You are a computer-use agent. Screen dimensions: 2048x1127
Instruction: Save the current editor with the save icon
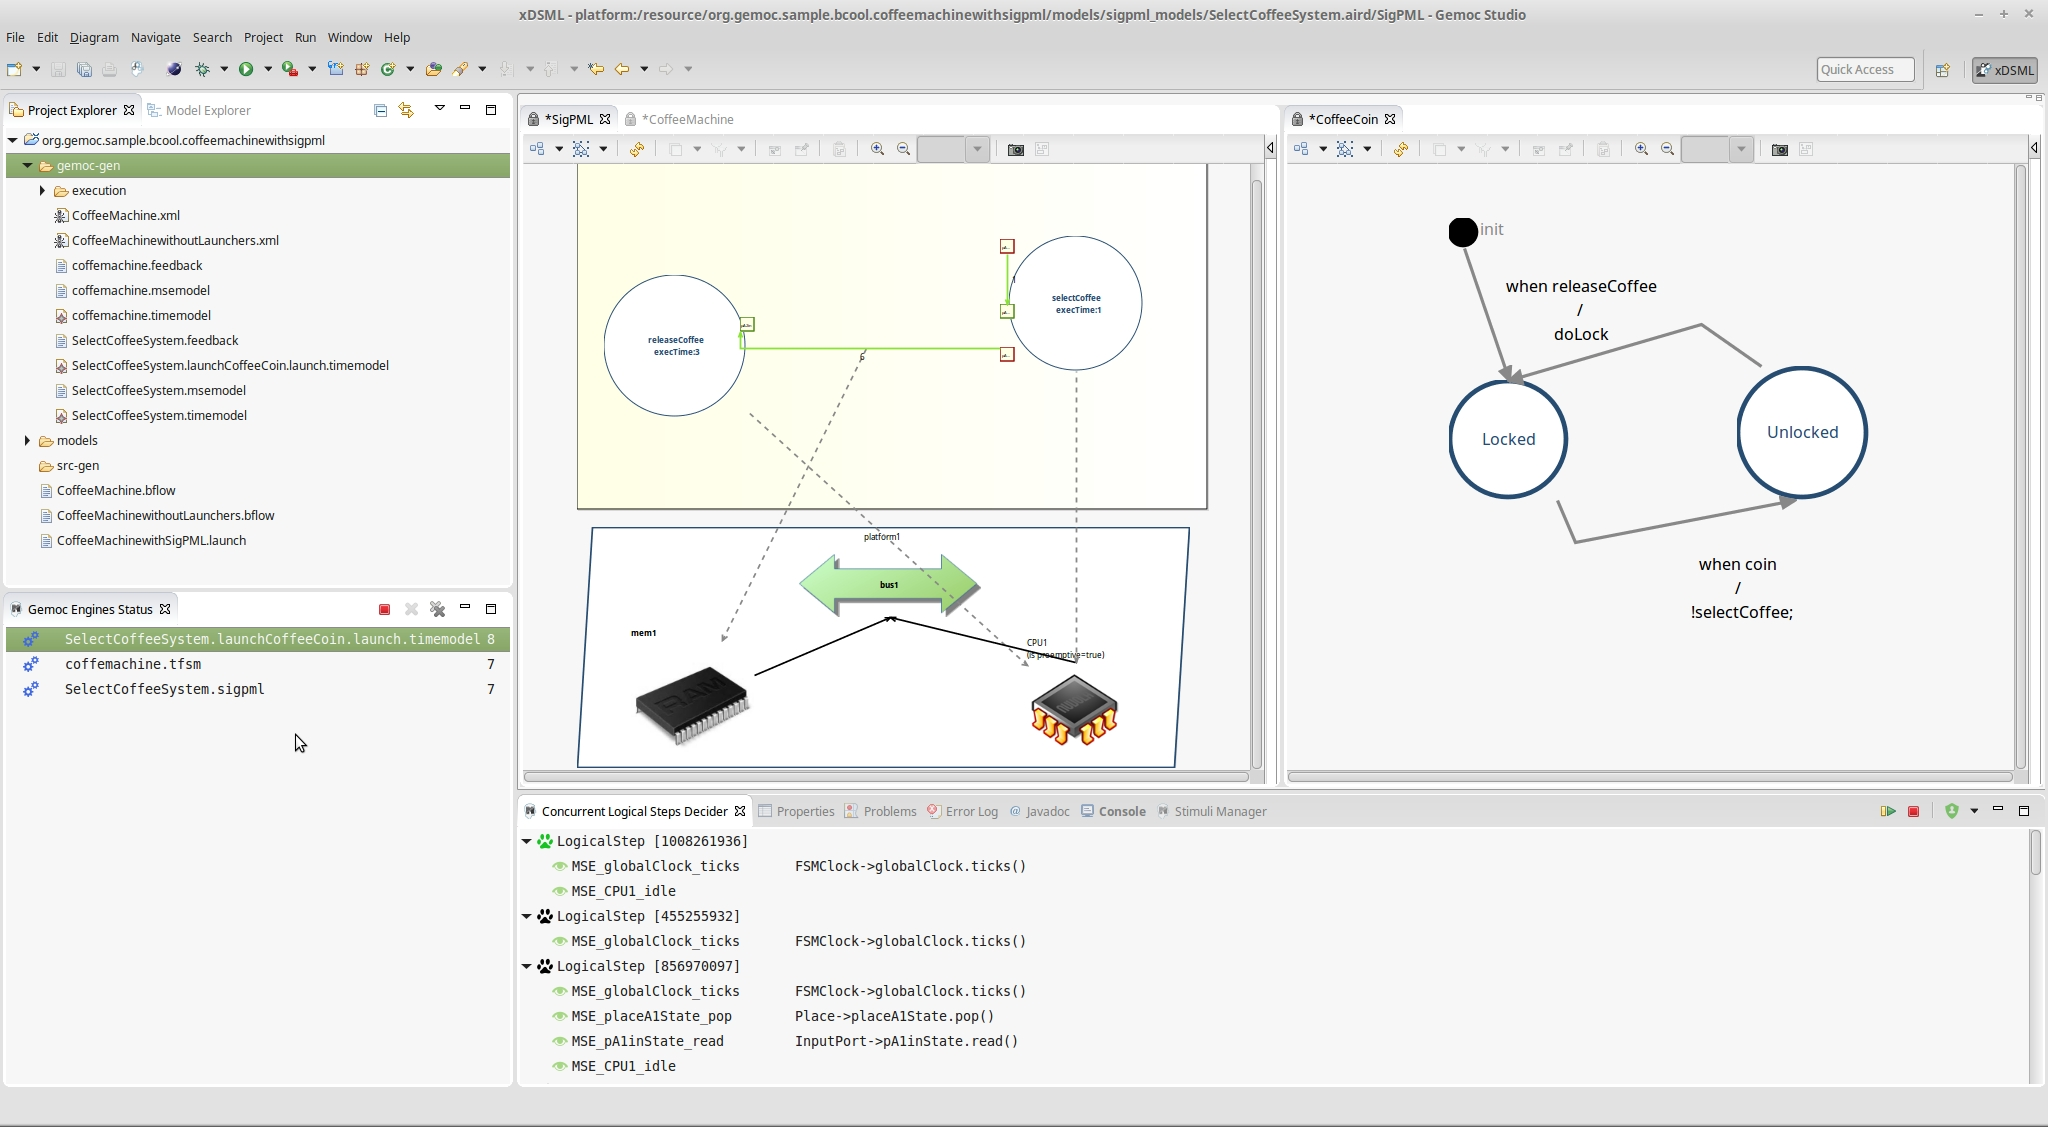click(x=58, y=69)
